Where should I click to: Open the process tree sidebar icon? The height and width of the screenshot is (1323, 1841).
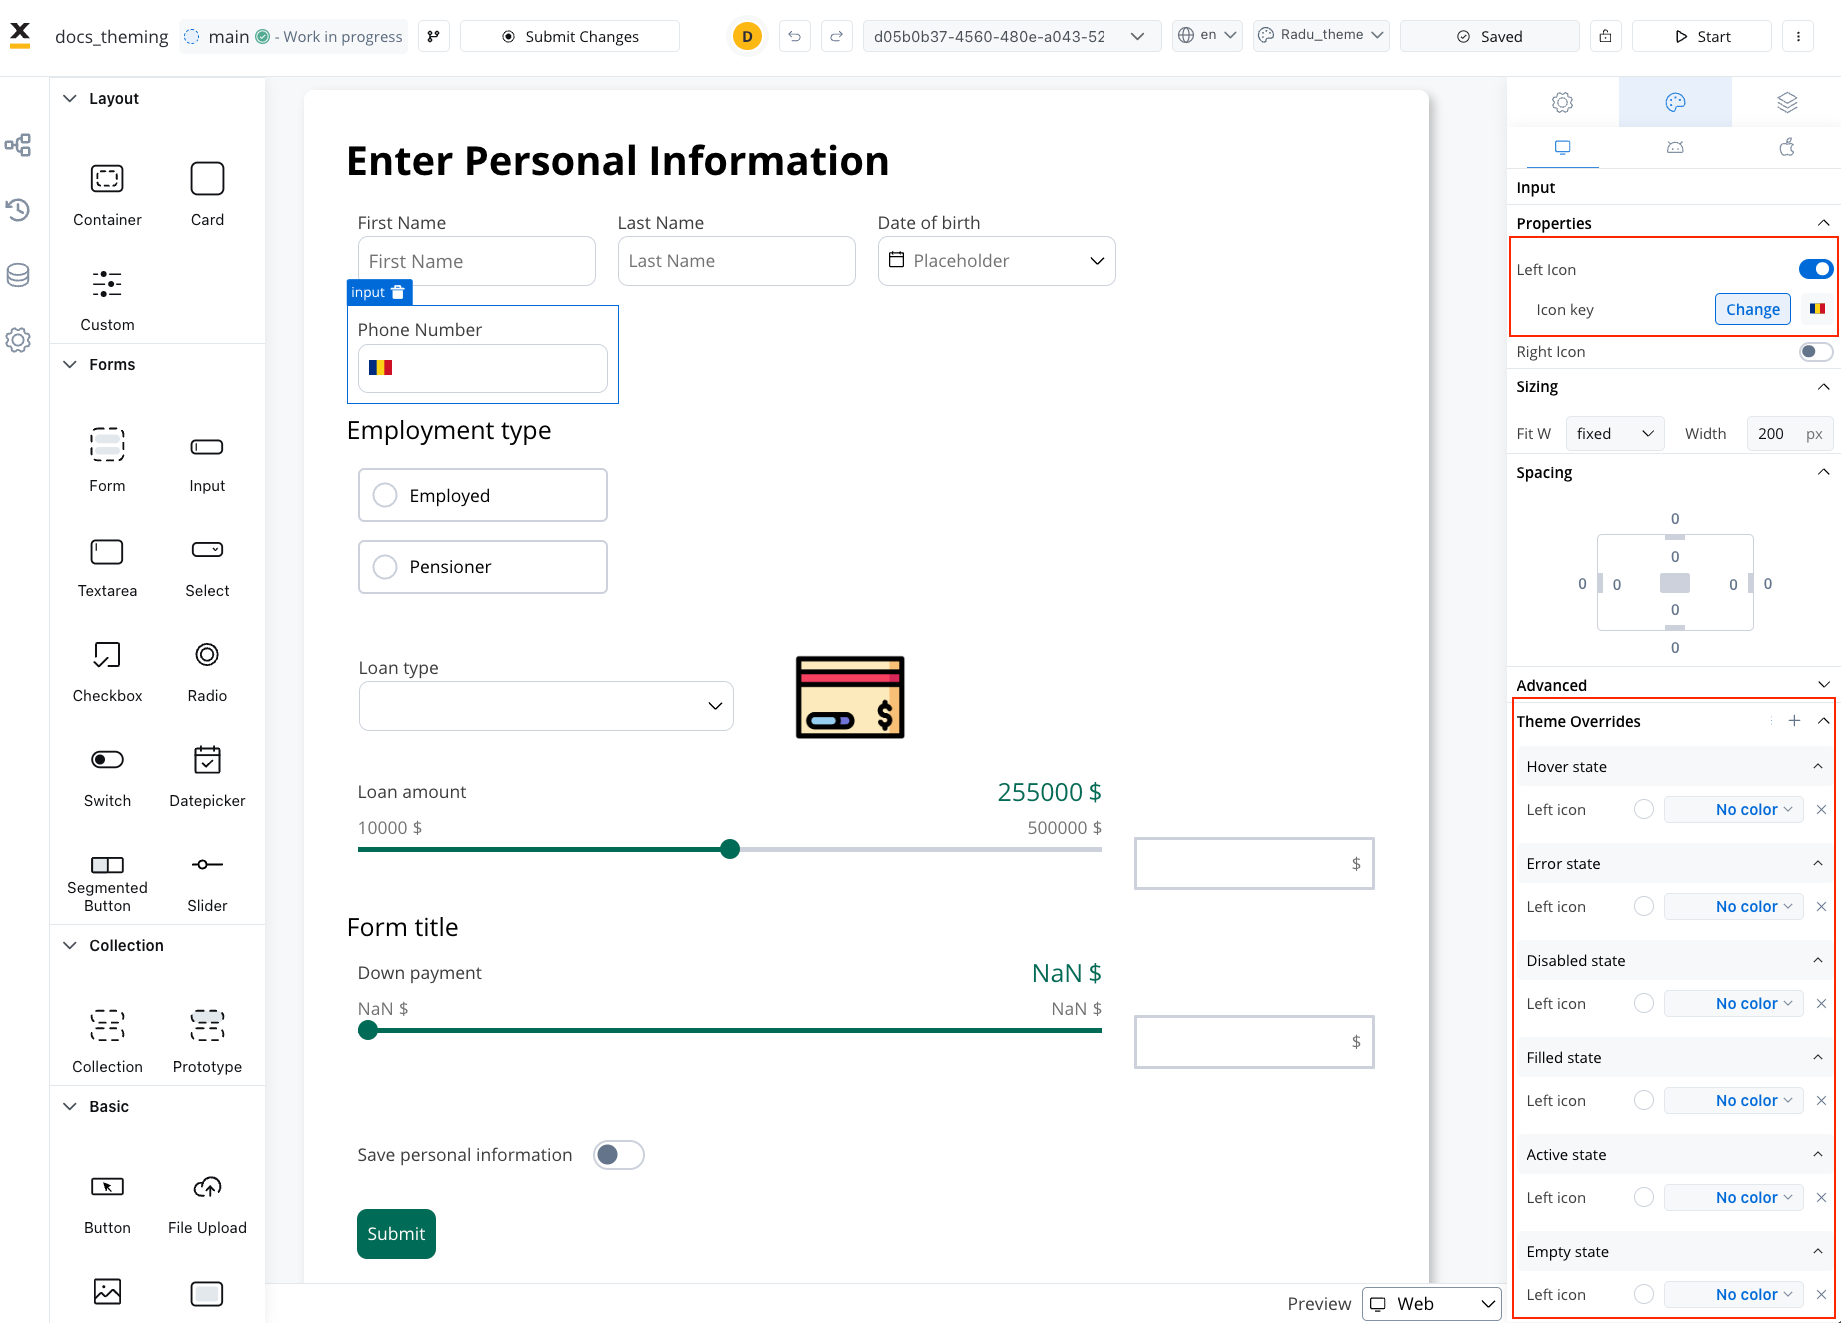pyautogui.click(x=18, y=145)
